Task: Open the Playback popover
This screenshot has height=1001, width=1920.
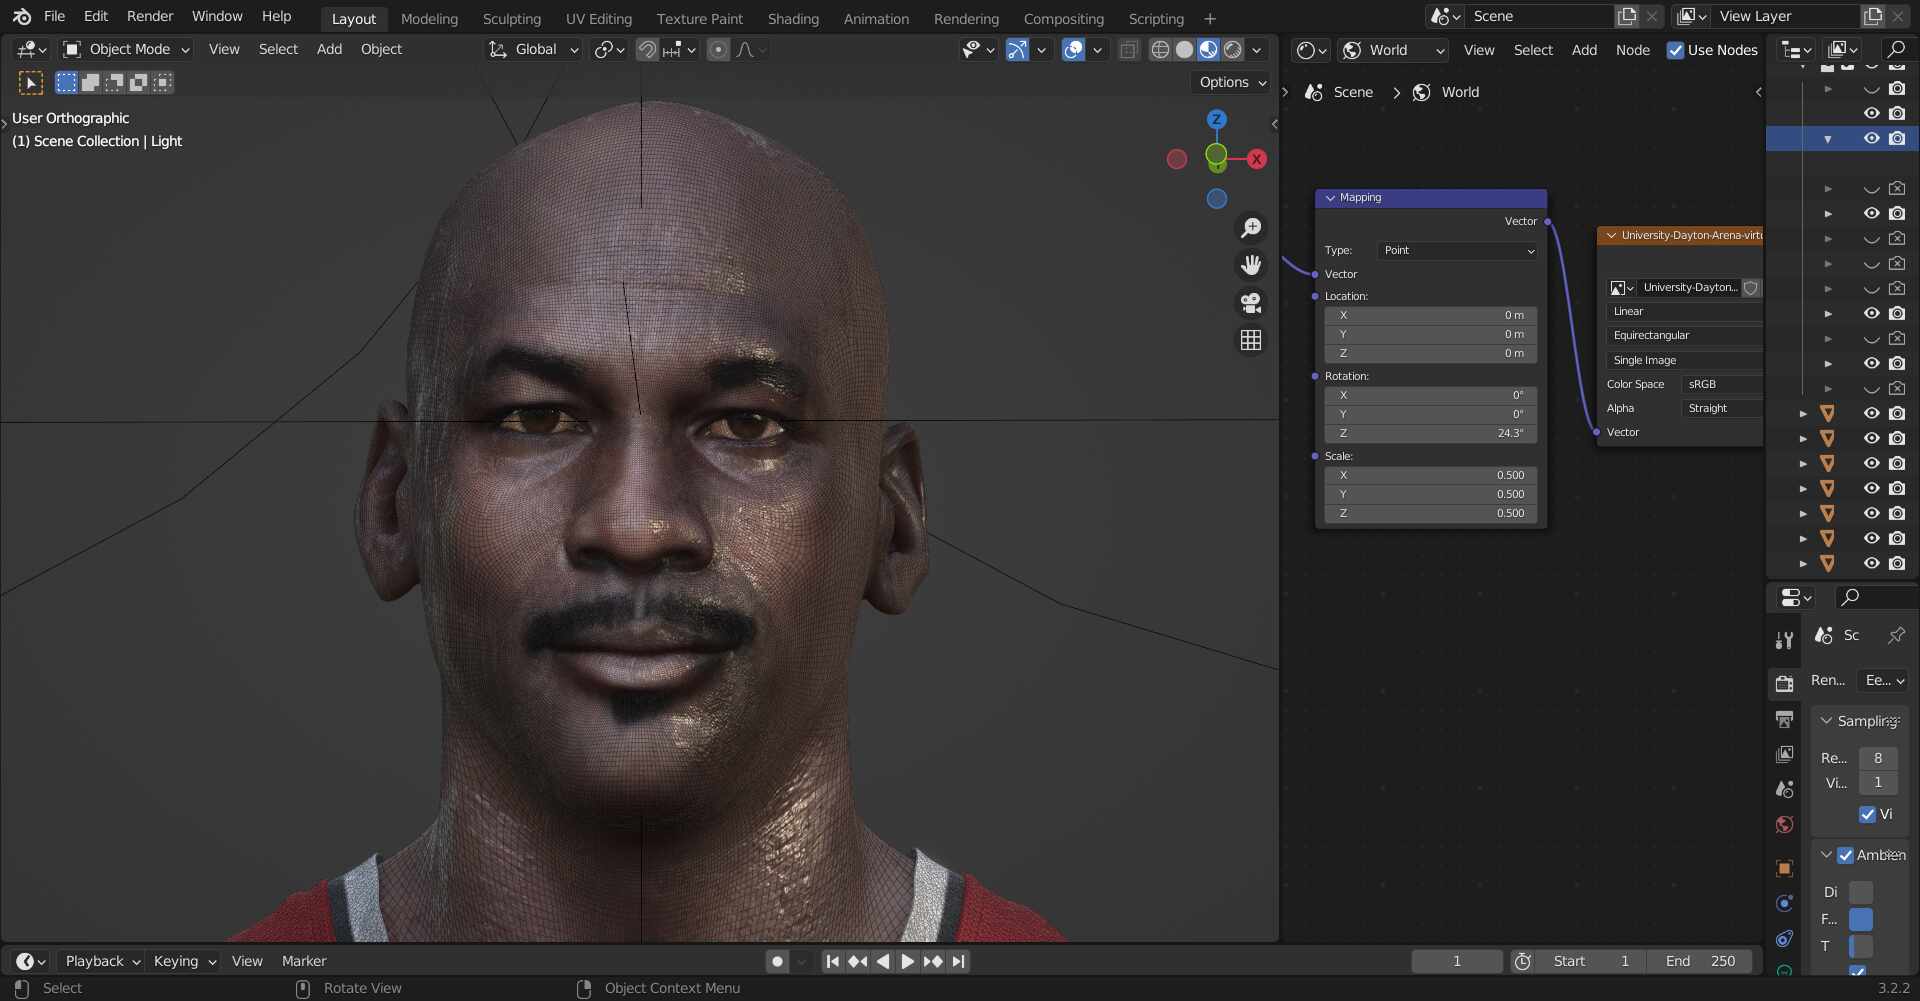Action: 102,961
